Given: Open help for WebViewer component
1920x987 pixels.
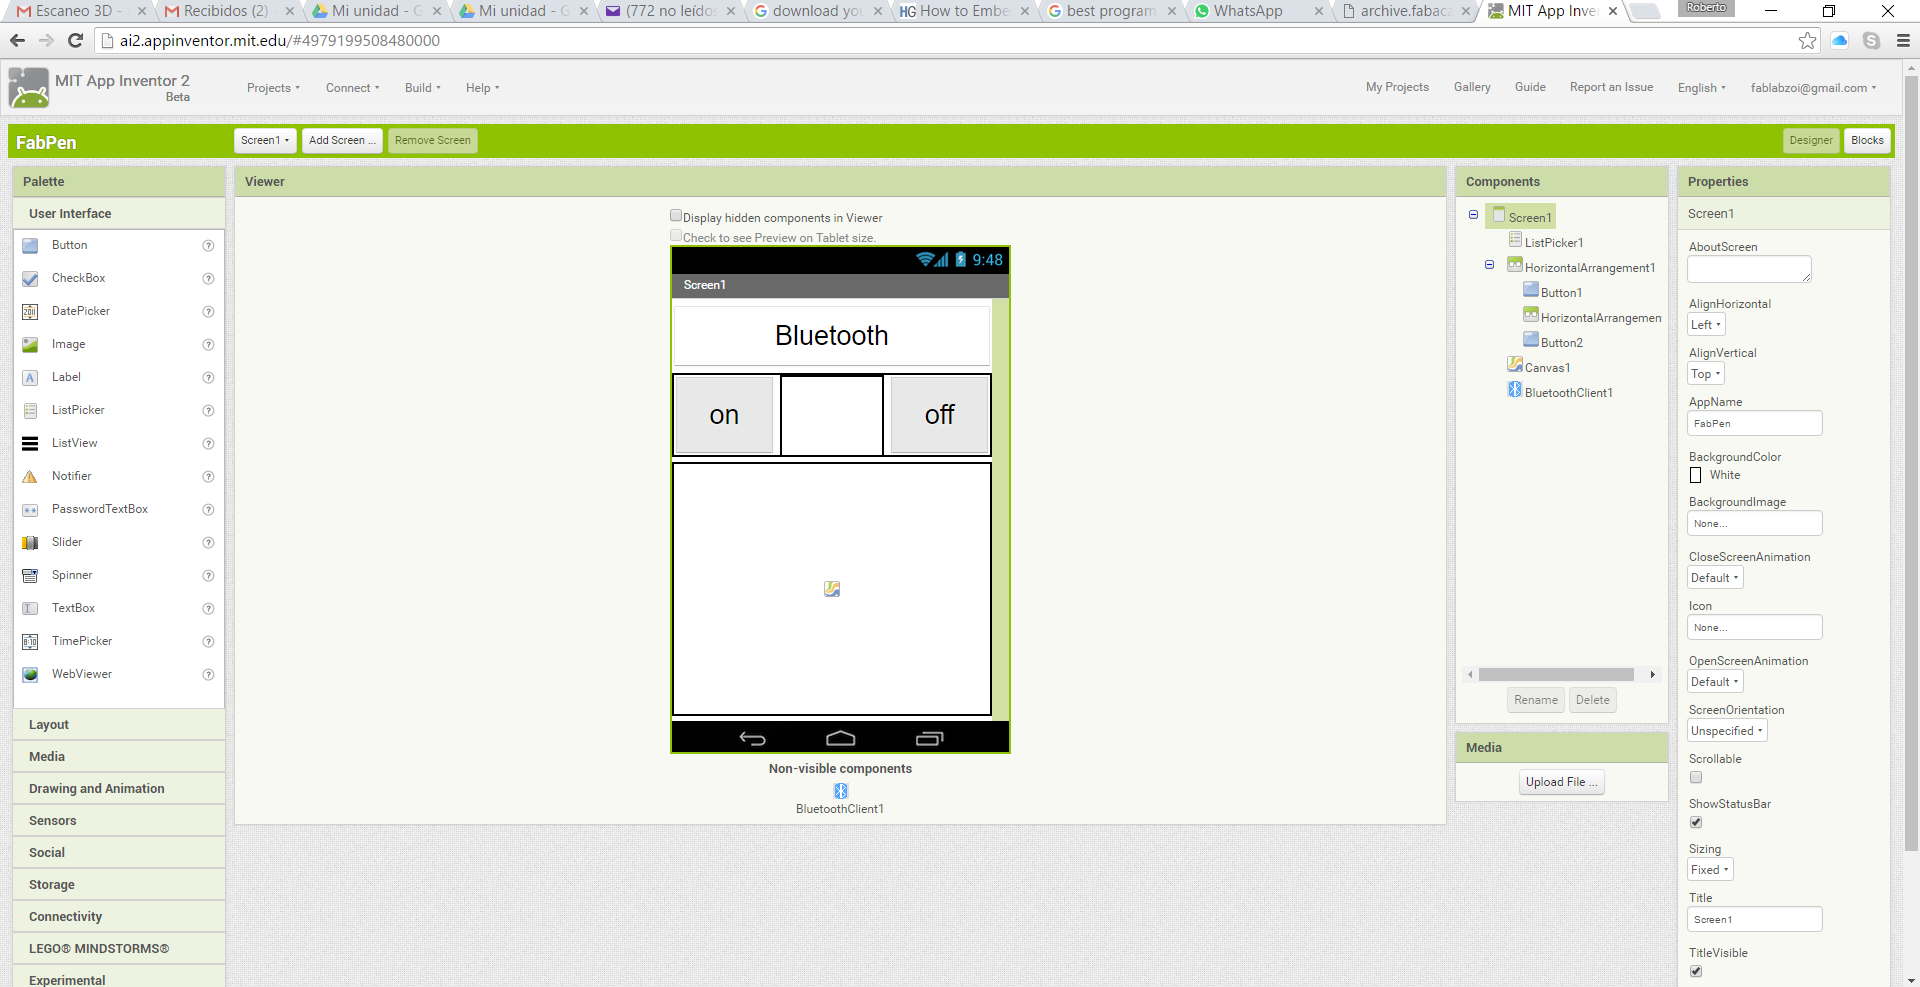Looking at the screenshot, I should pyautogui.click(x=208, y=675).
